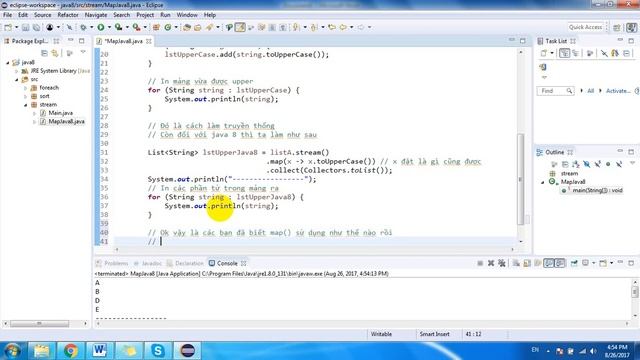Toggle Hide Fields in Outline toolbar
Image resolution: width=640 pixels, height=360 pixels.
[x=587, y=164]
